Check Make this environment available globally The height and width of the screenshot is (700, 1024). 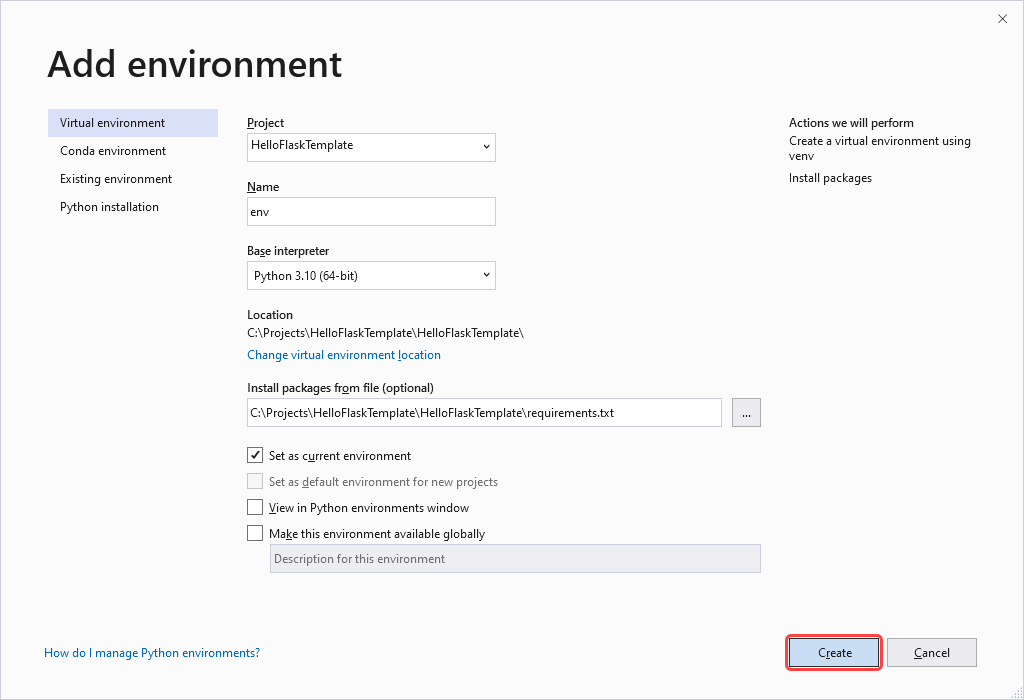pyautogui.click(x=255, y=533)
